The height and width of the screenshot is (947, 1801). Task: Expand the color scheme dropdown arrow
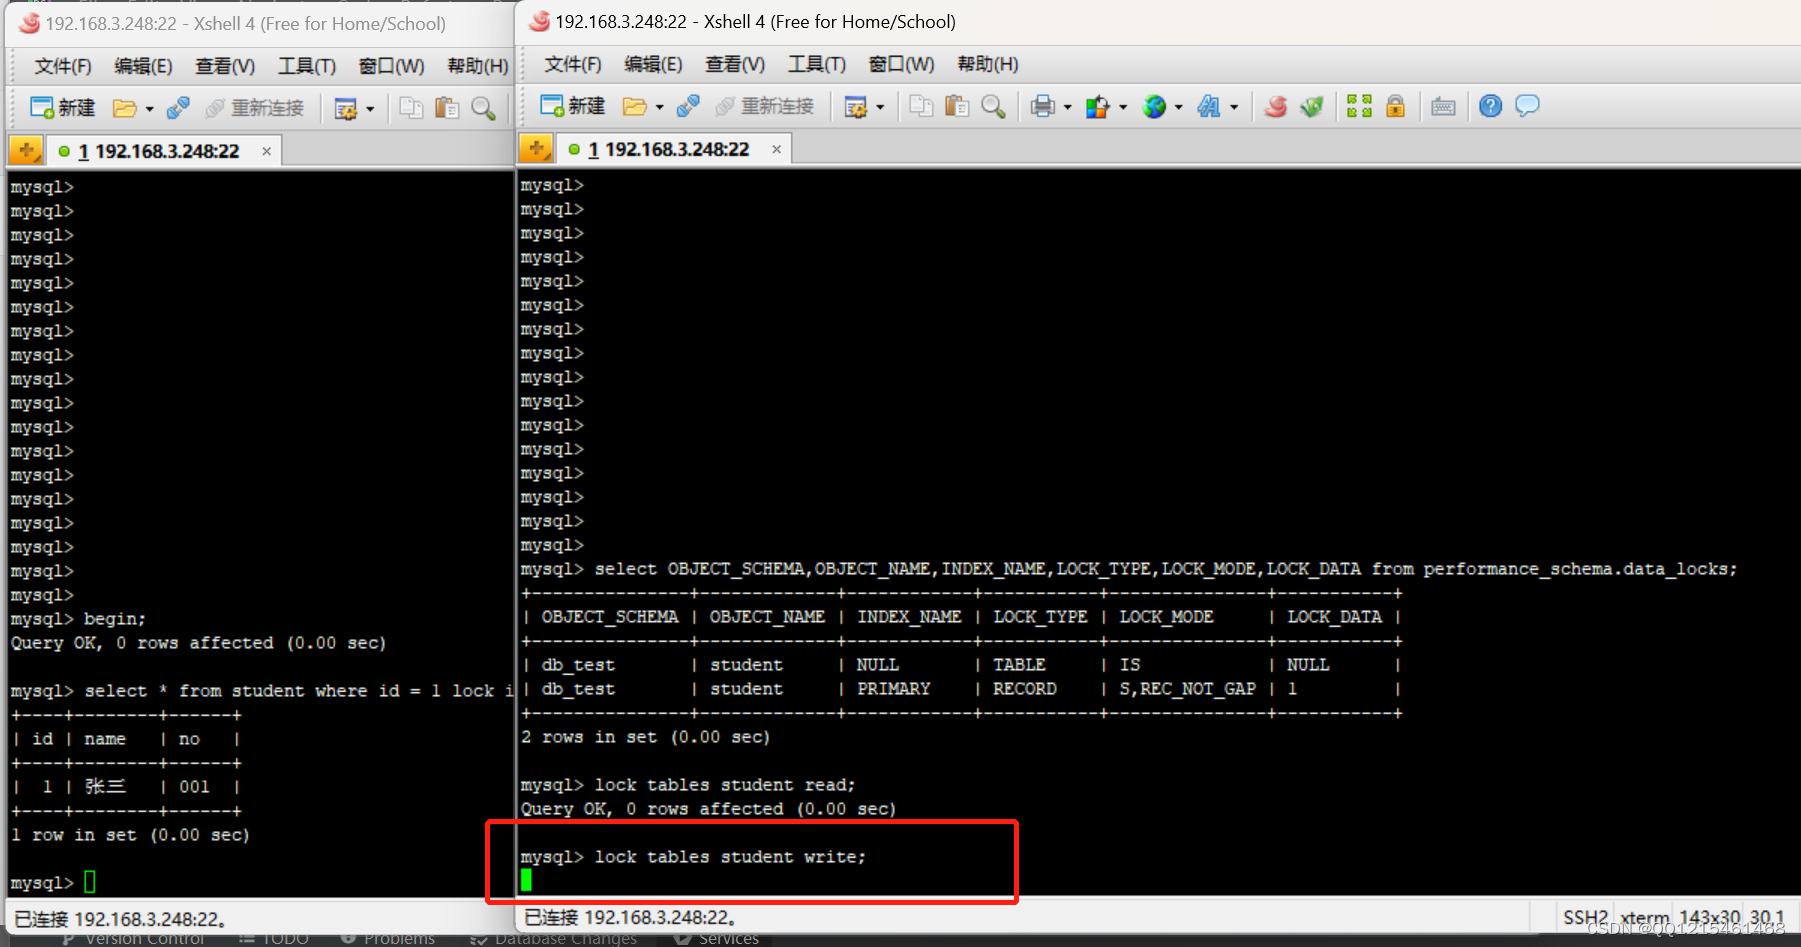(1123, 107)
